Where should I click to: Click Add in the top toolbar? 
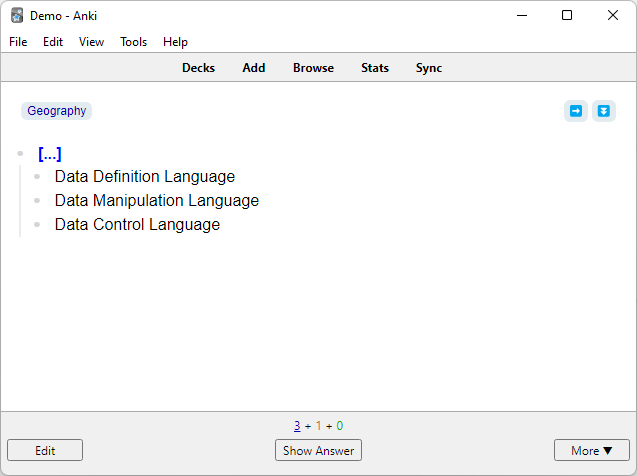pyautogui.click(x=254, y=68)
